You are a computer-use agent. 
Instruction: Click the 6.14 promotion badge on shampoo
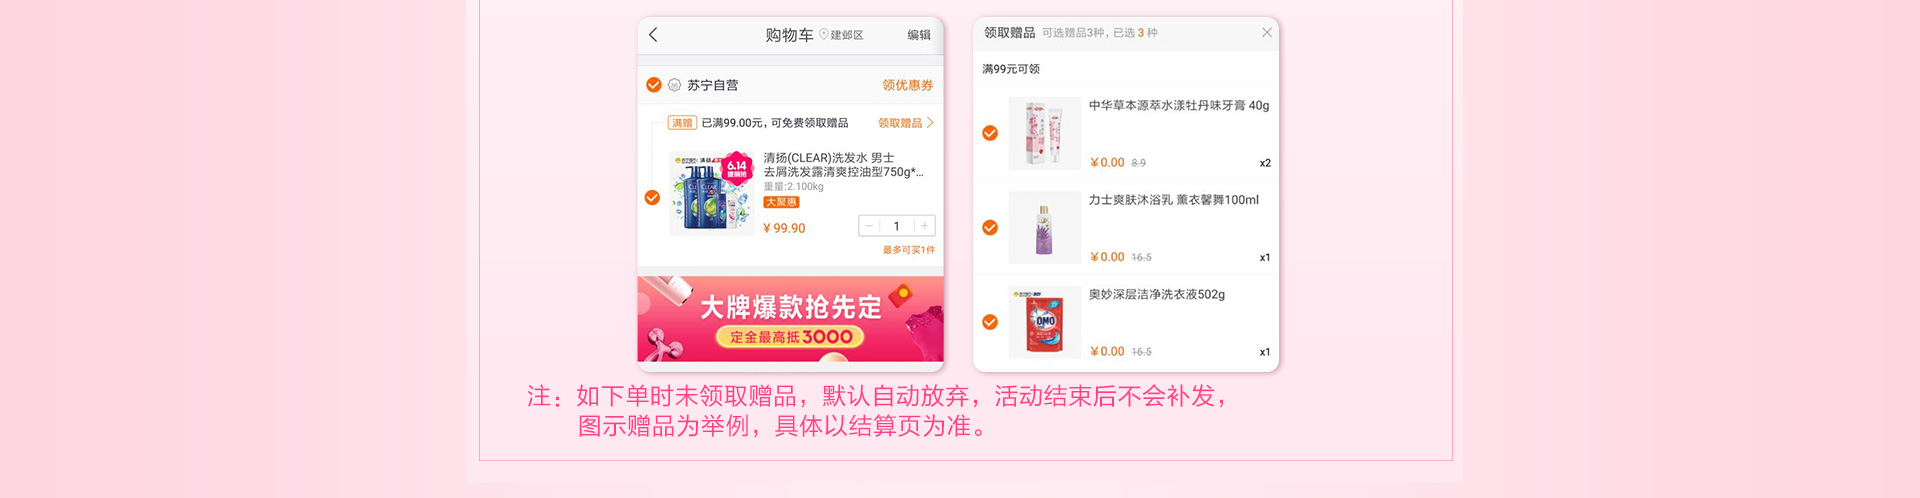tap(736, 167)
